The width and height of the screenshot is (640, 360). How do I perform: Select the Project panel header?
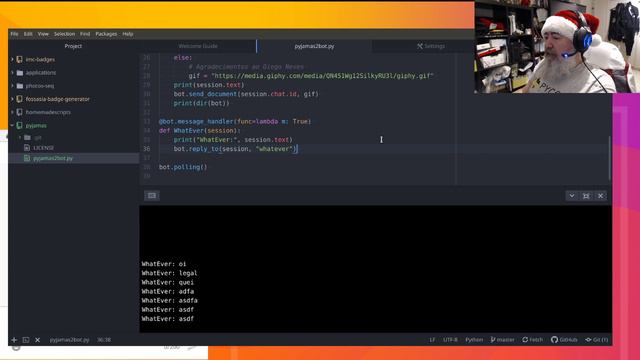(x=73, y=46)
